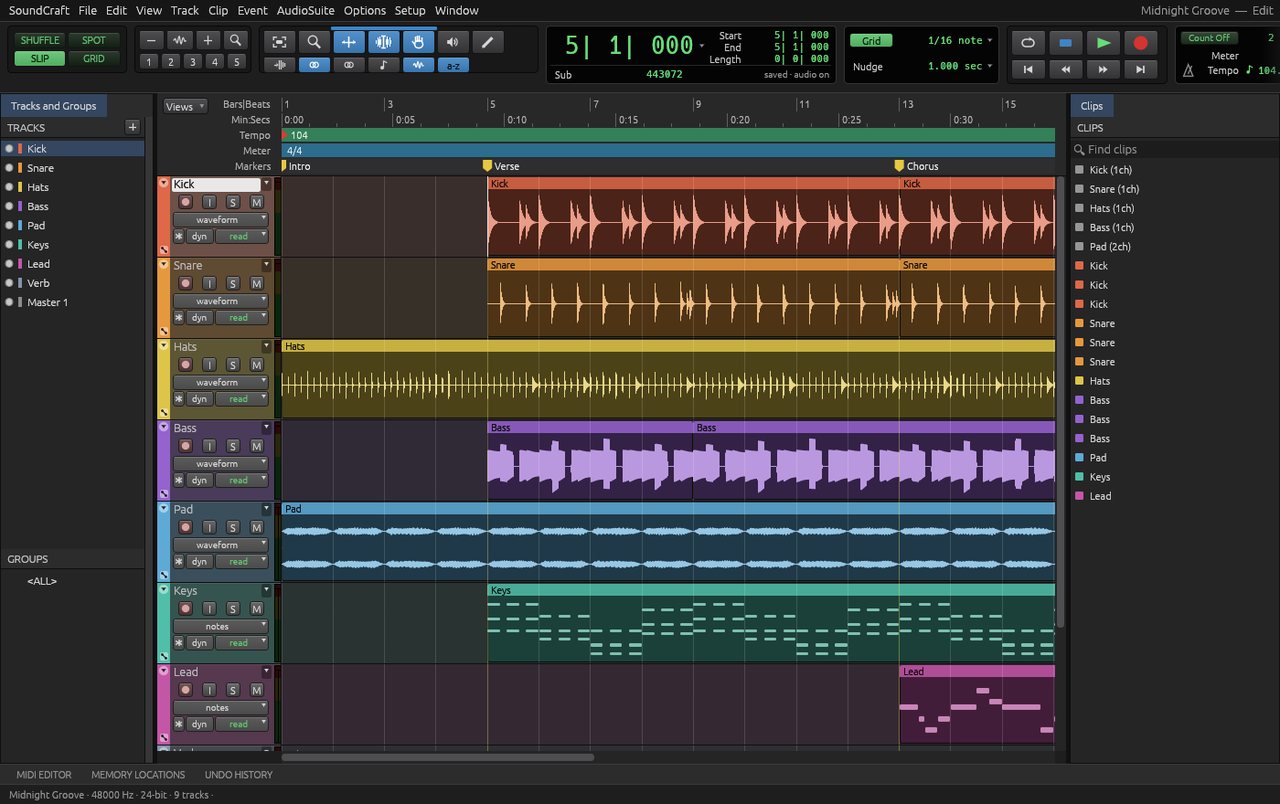Open the AudioSuite menu
The width and height of the screenshot is (1280, 804).
(x=305, y=10)
